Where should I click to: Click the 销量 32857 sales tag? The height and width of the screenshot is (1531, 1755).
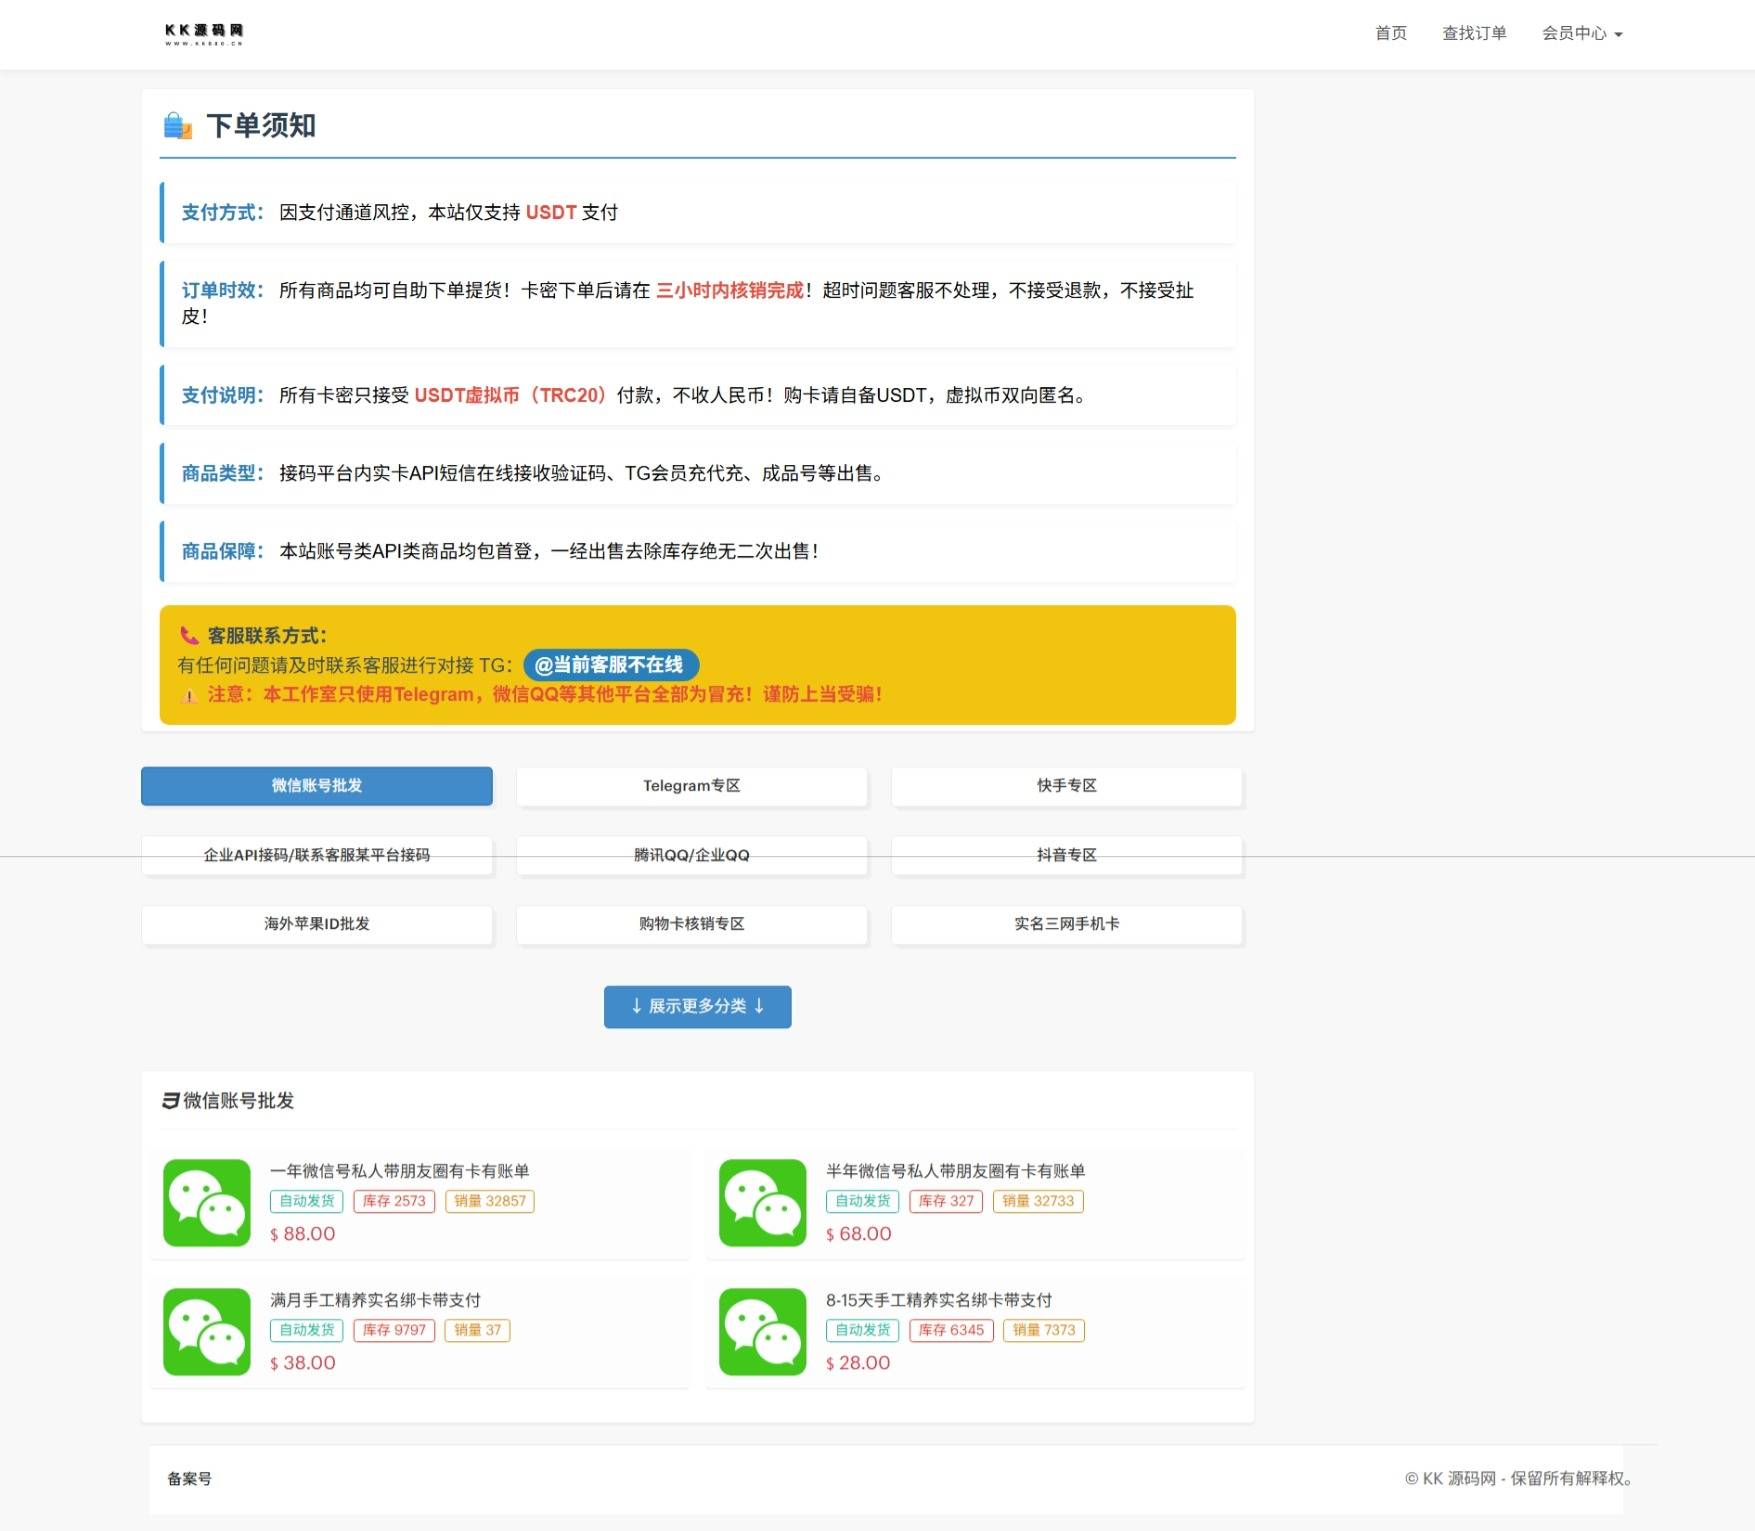[490, 1201]
